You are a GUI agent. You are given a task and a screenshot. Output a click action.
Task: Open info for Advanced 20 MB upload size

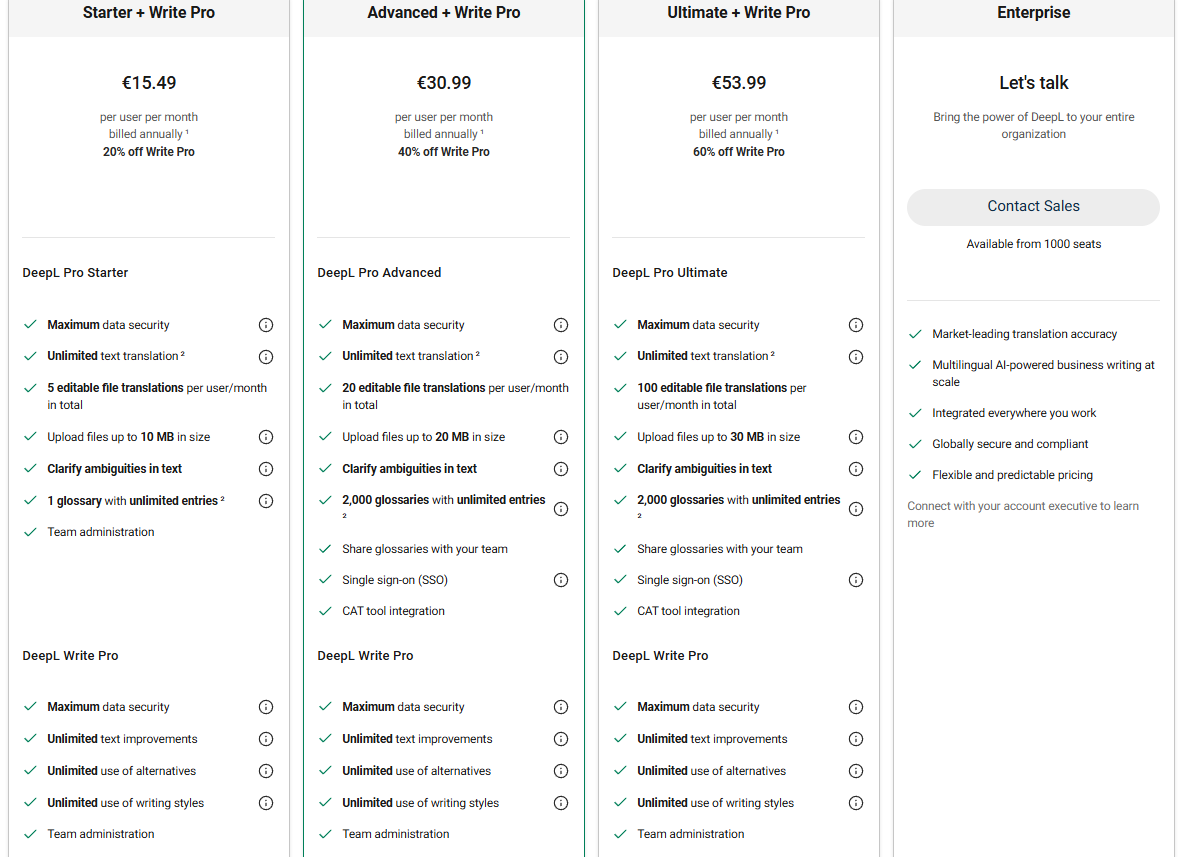tap(560, 437)
